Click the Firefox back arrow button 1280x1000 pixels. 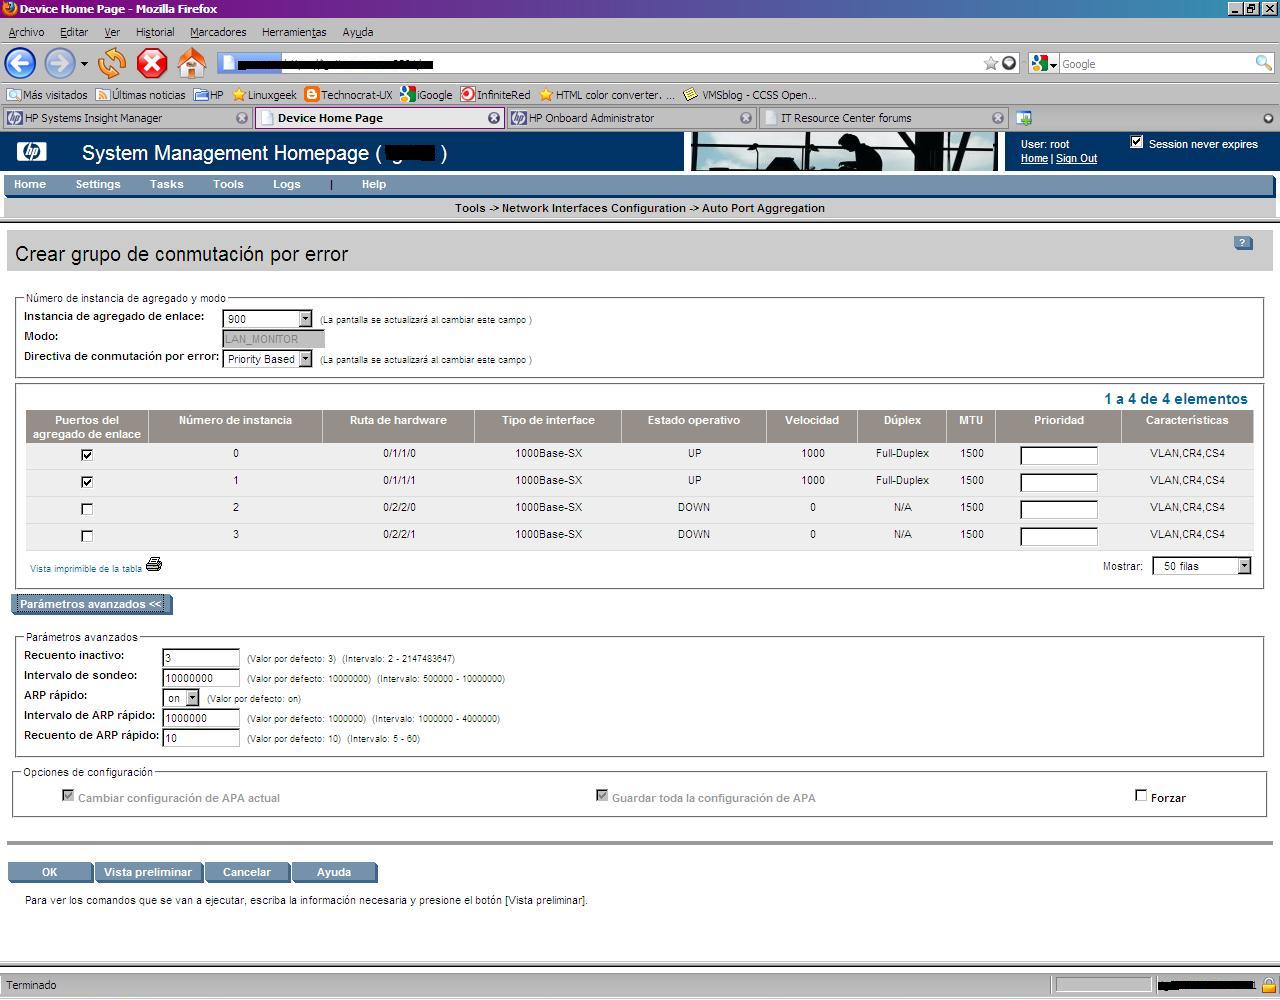[20, 64]
